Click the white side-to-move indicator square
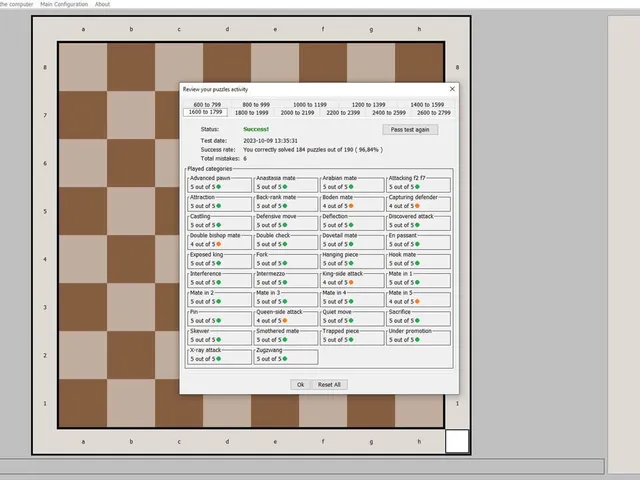Screen dimensions: 640x480 457,441
